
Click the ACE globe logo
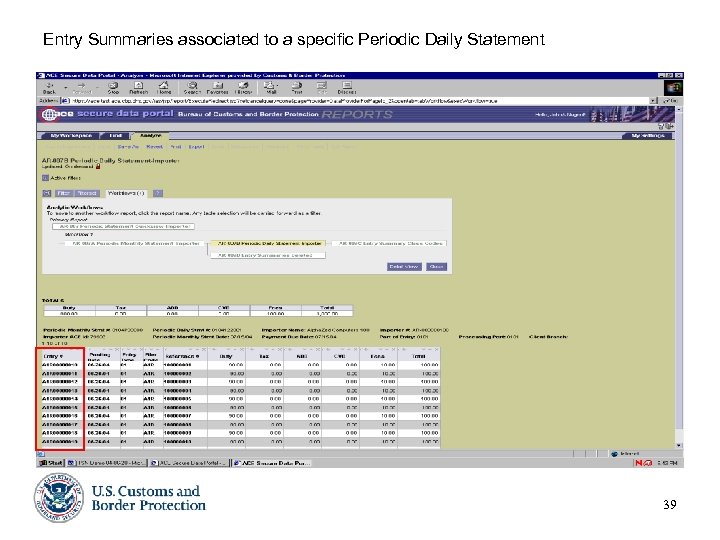click(x=49, y=114)
